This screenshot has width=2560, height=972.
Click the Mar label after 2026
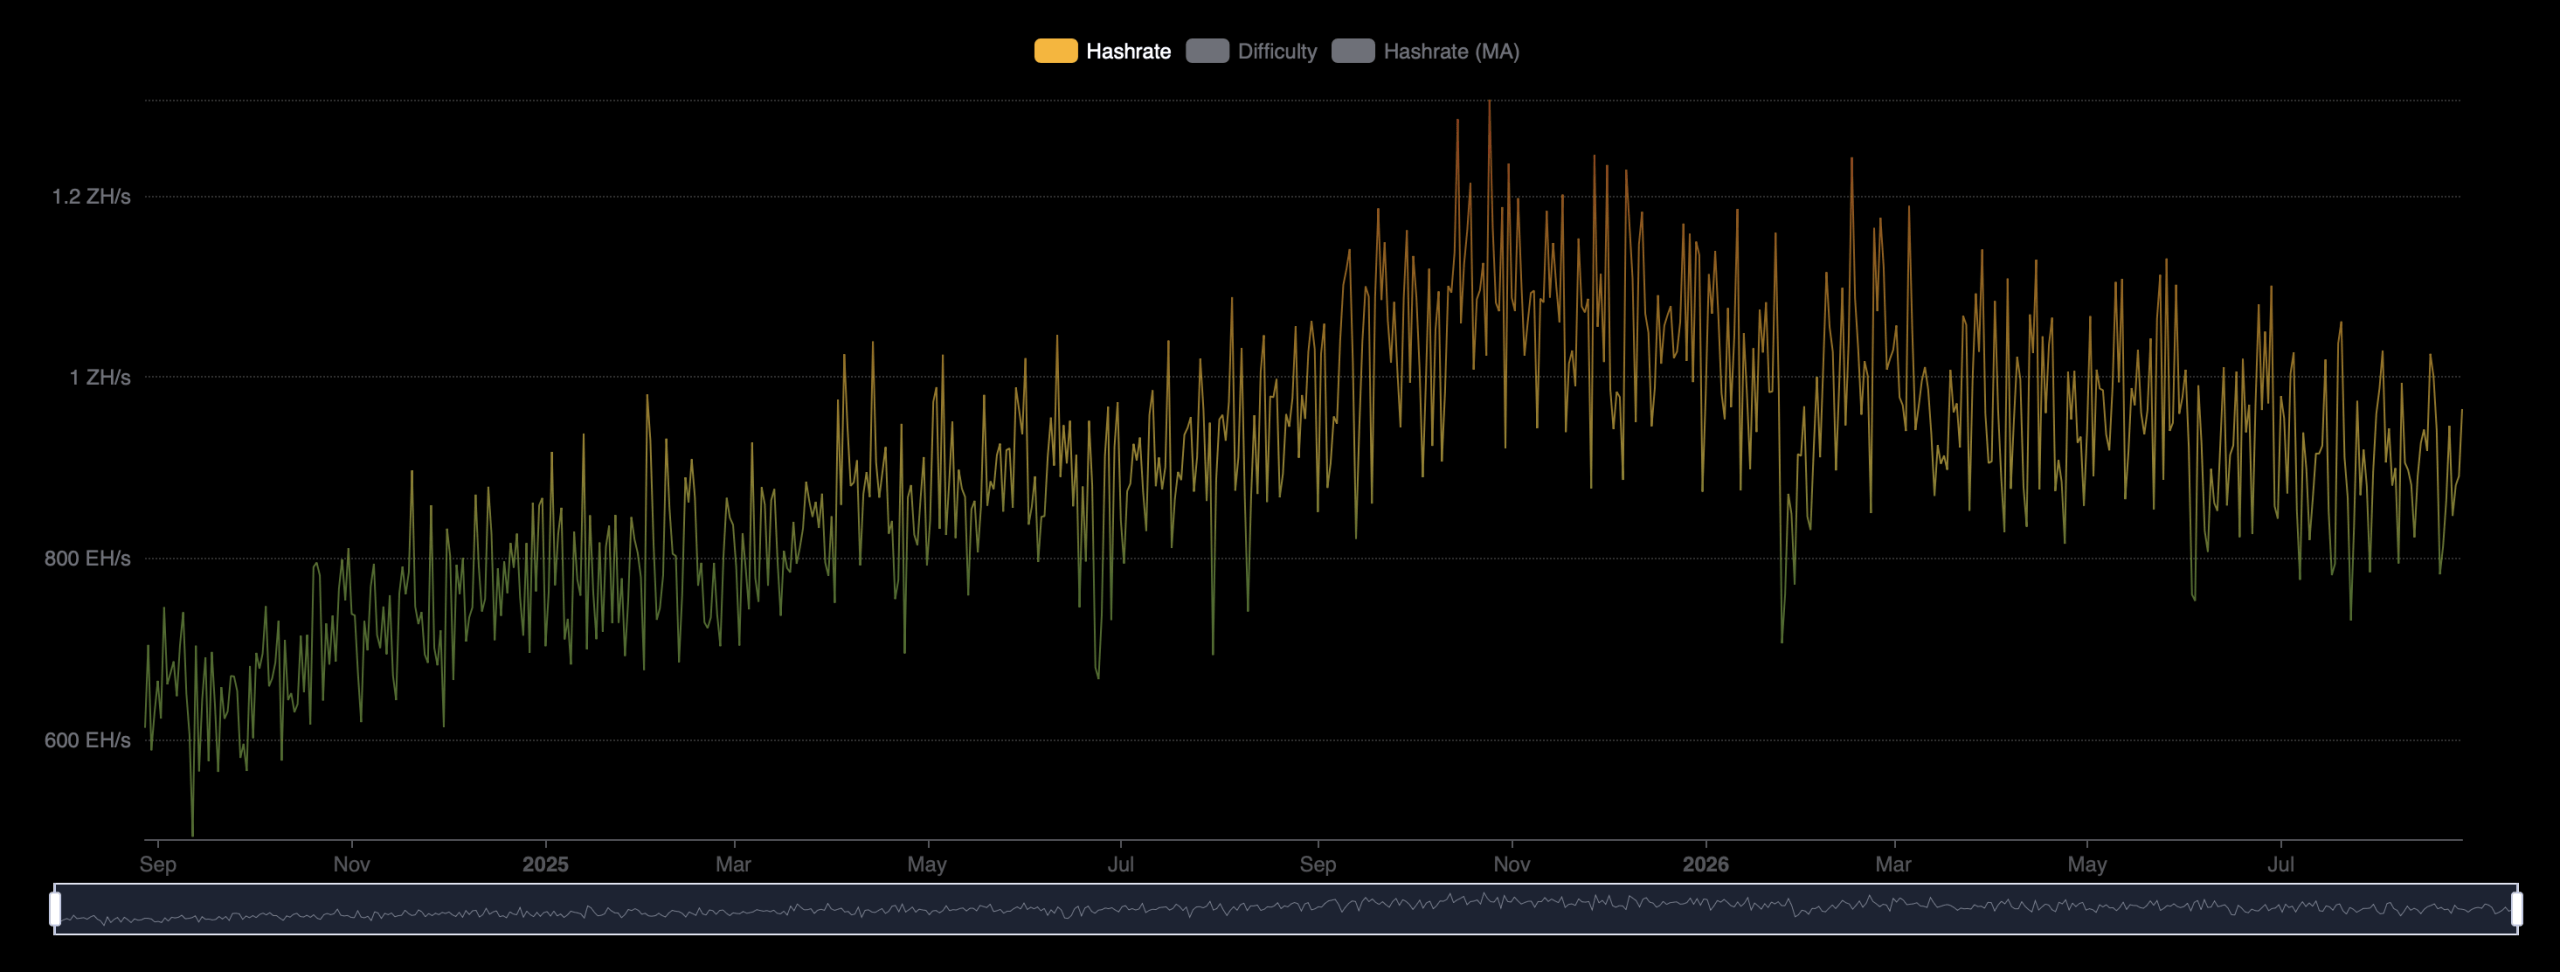pos(1893,865)
